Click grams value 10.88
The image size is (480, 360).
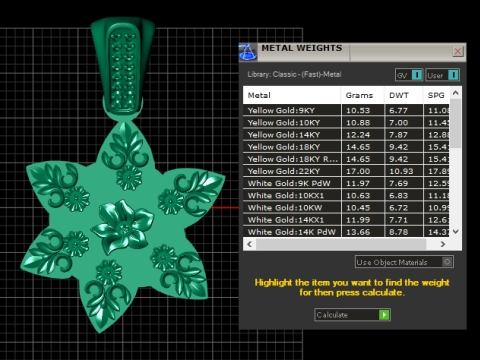click(358, 123)
